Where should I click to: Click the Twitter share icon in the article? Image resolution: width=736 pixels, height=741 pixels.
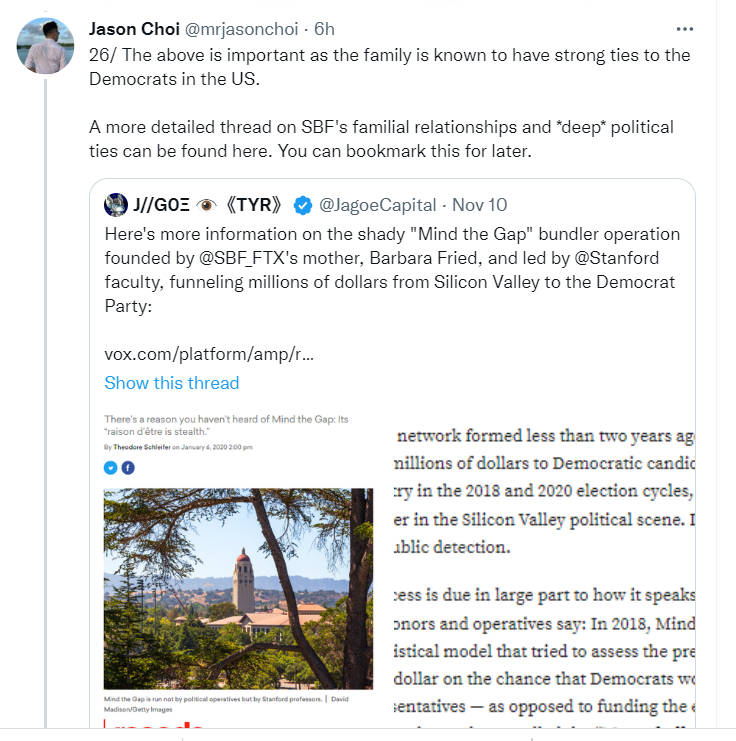tap(111, 468)
